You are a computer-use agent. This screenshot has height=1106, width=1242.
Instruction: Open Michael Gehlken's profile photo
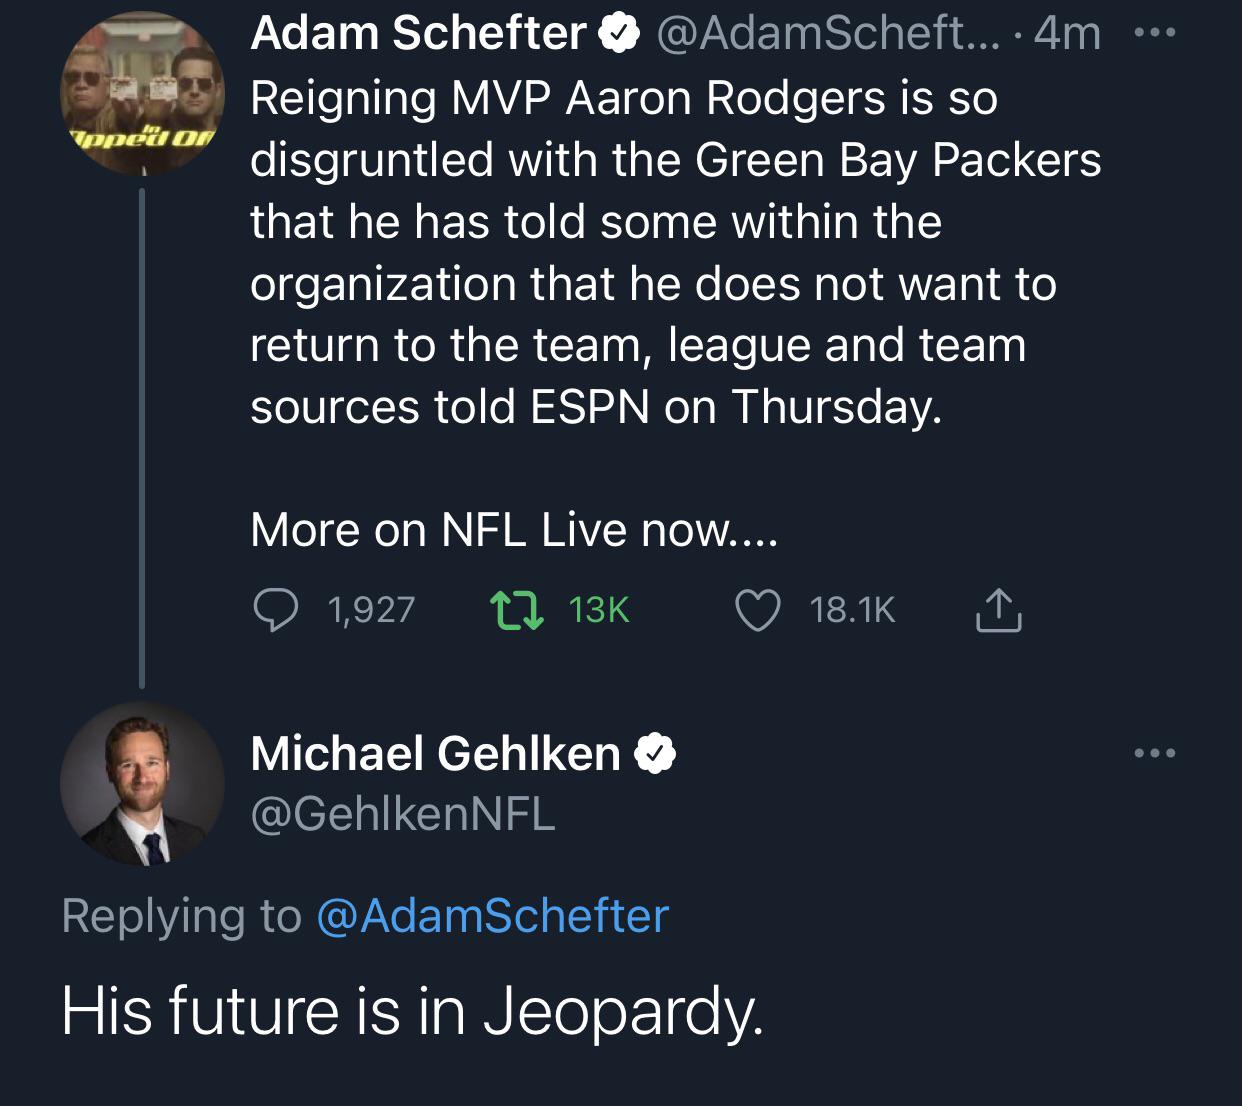point(142,783)
